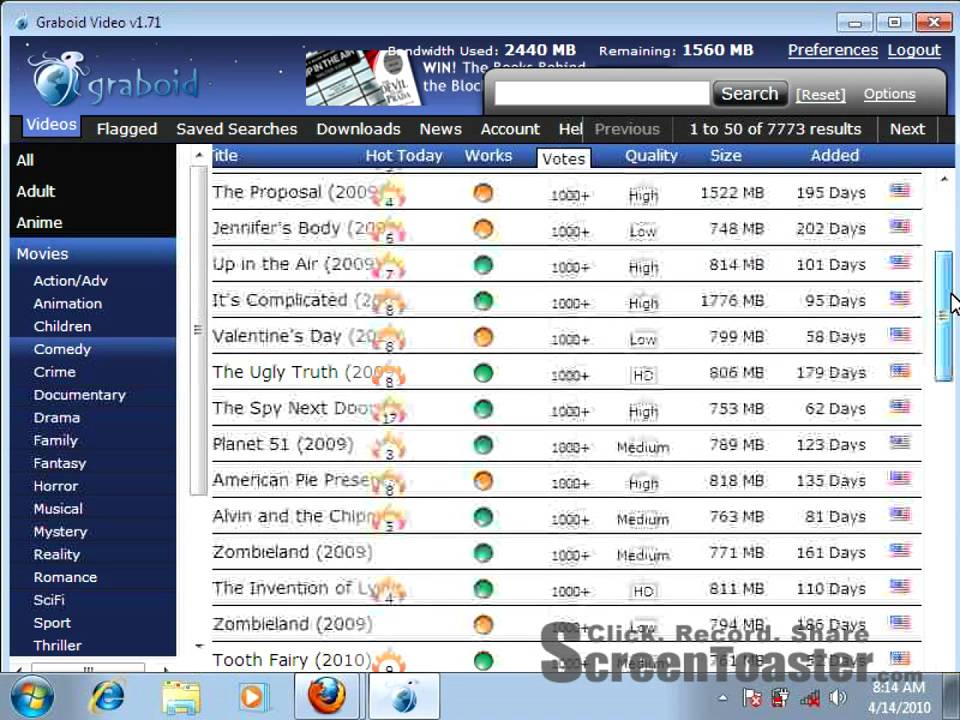Click the green Works dot for Tooth Fairy
Image resolution: width=960 pixels, height=720 pixels.
[483, 661]
